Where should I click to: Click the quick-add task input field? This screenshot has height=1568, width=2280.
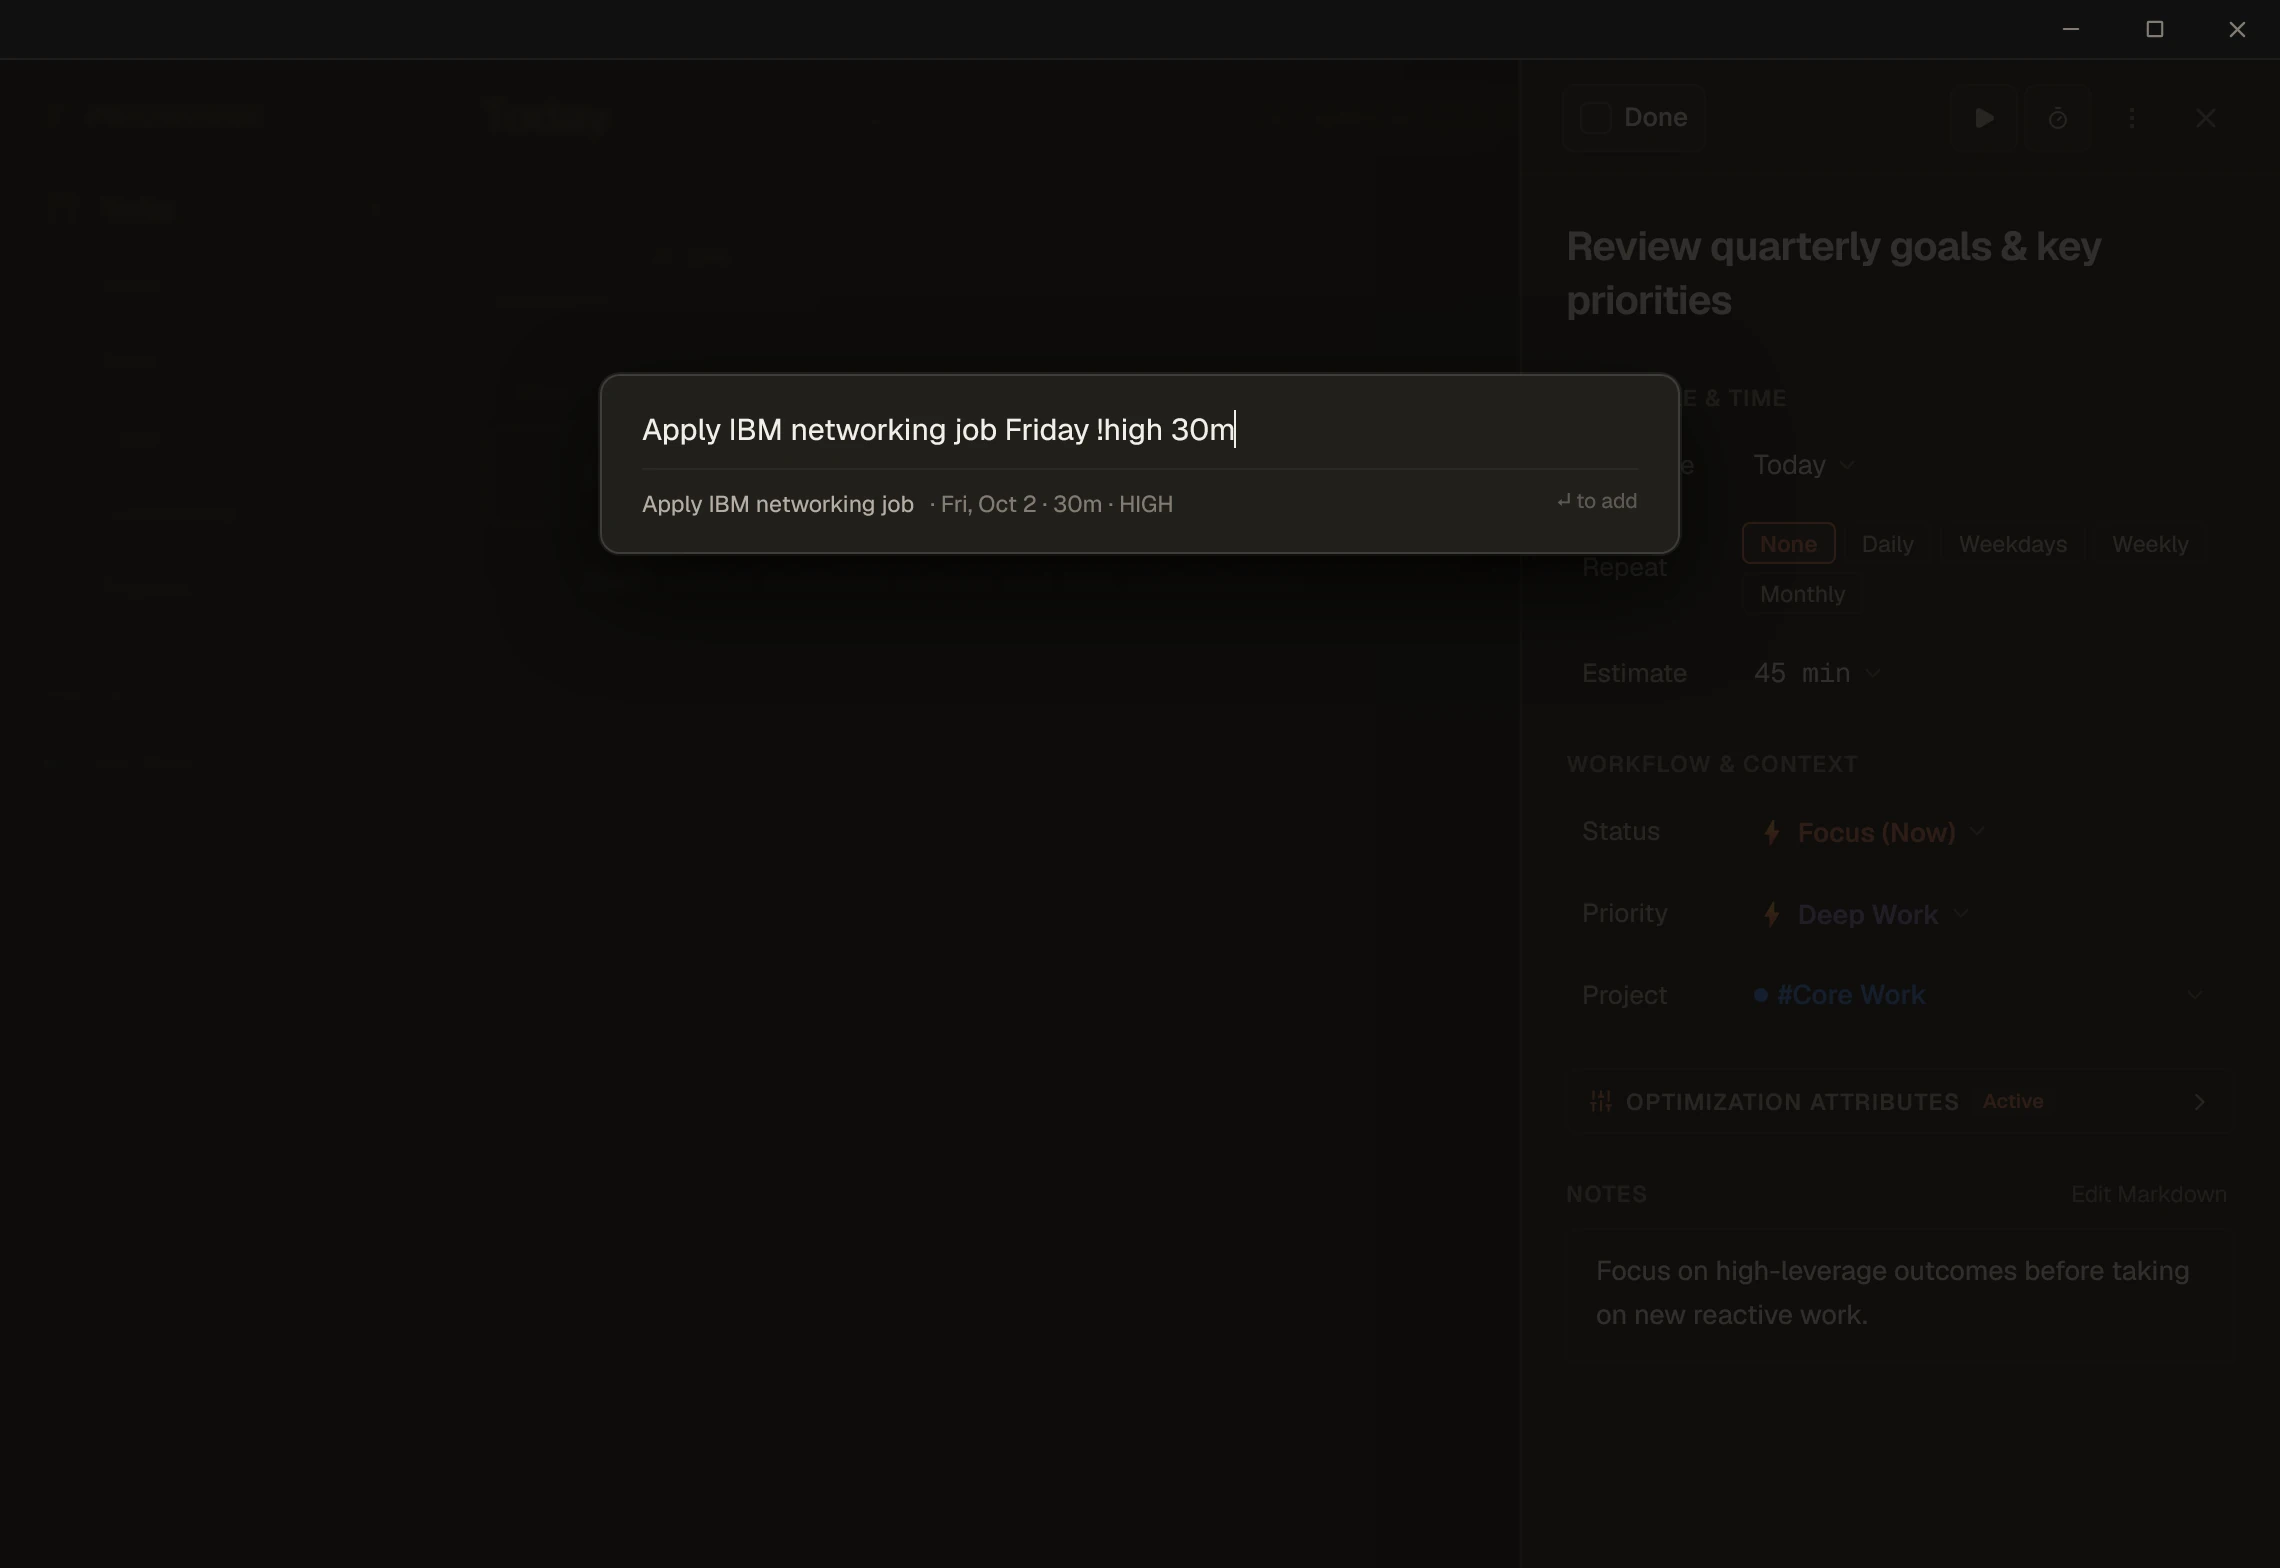[1139, 430]
